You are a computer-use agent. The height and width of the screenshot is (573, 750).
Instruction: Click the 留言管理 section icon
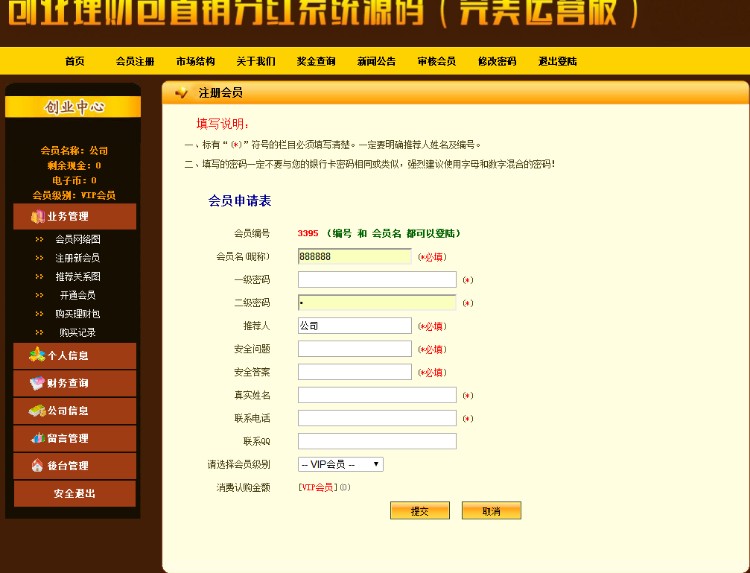[x=38, y=438]
